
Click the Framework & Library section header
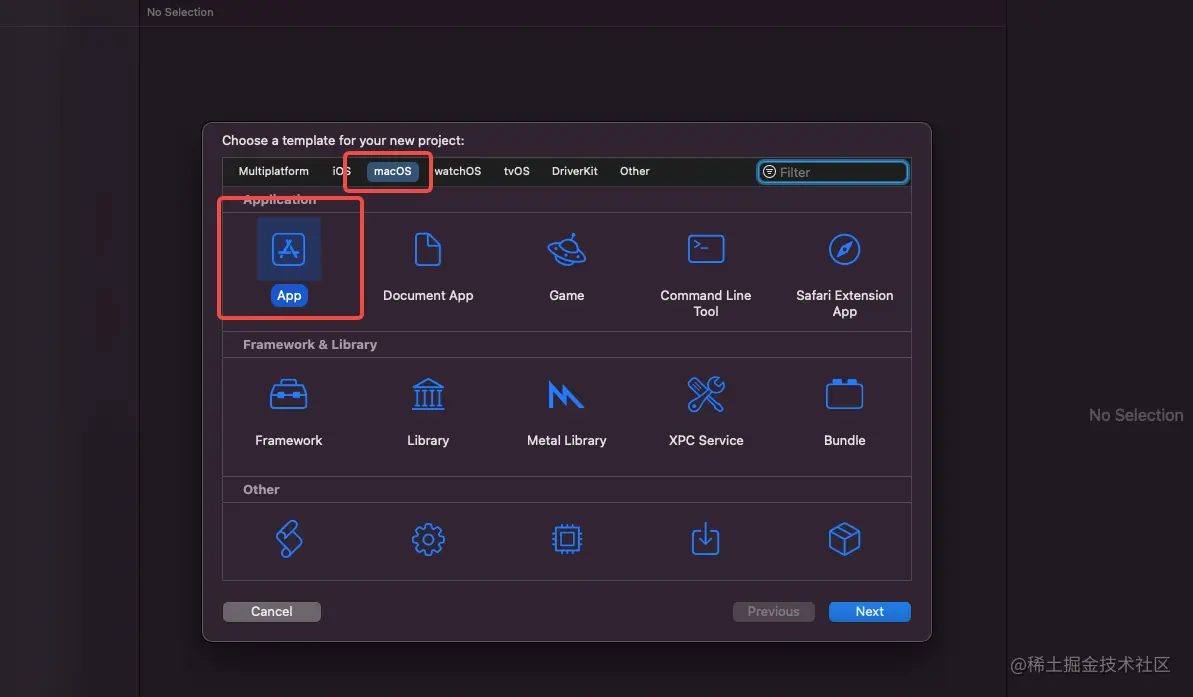(310, 345)
